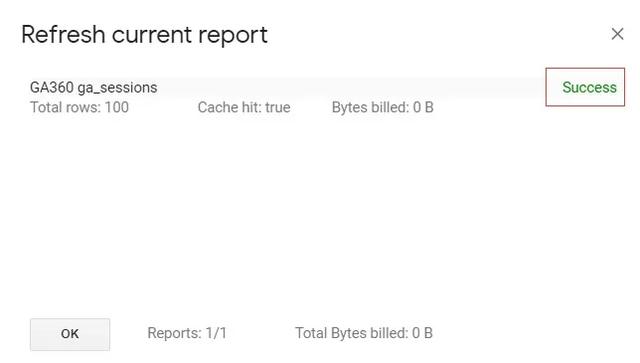The width and height of the screenshot is (640, 363).
Task: Click the 1/1 reports progress text
Action: click(x=216, y=333)
